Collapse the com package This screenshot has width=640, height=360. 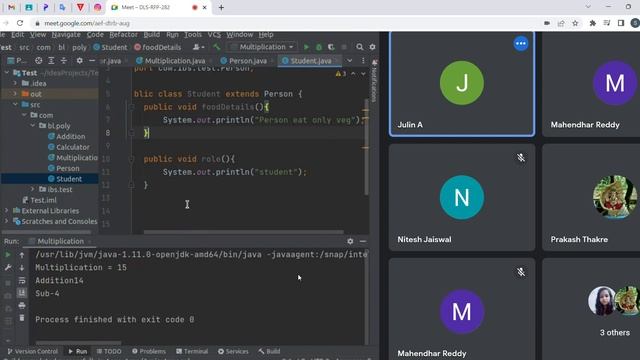click(24, 115)
